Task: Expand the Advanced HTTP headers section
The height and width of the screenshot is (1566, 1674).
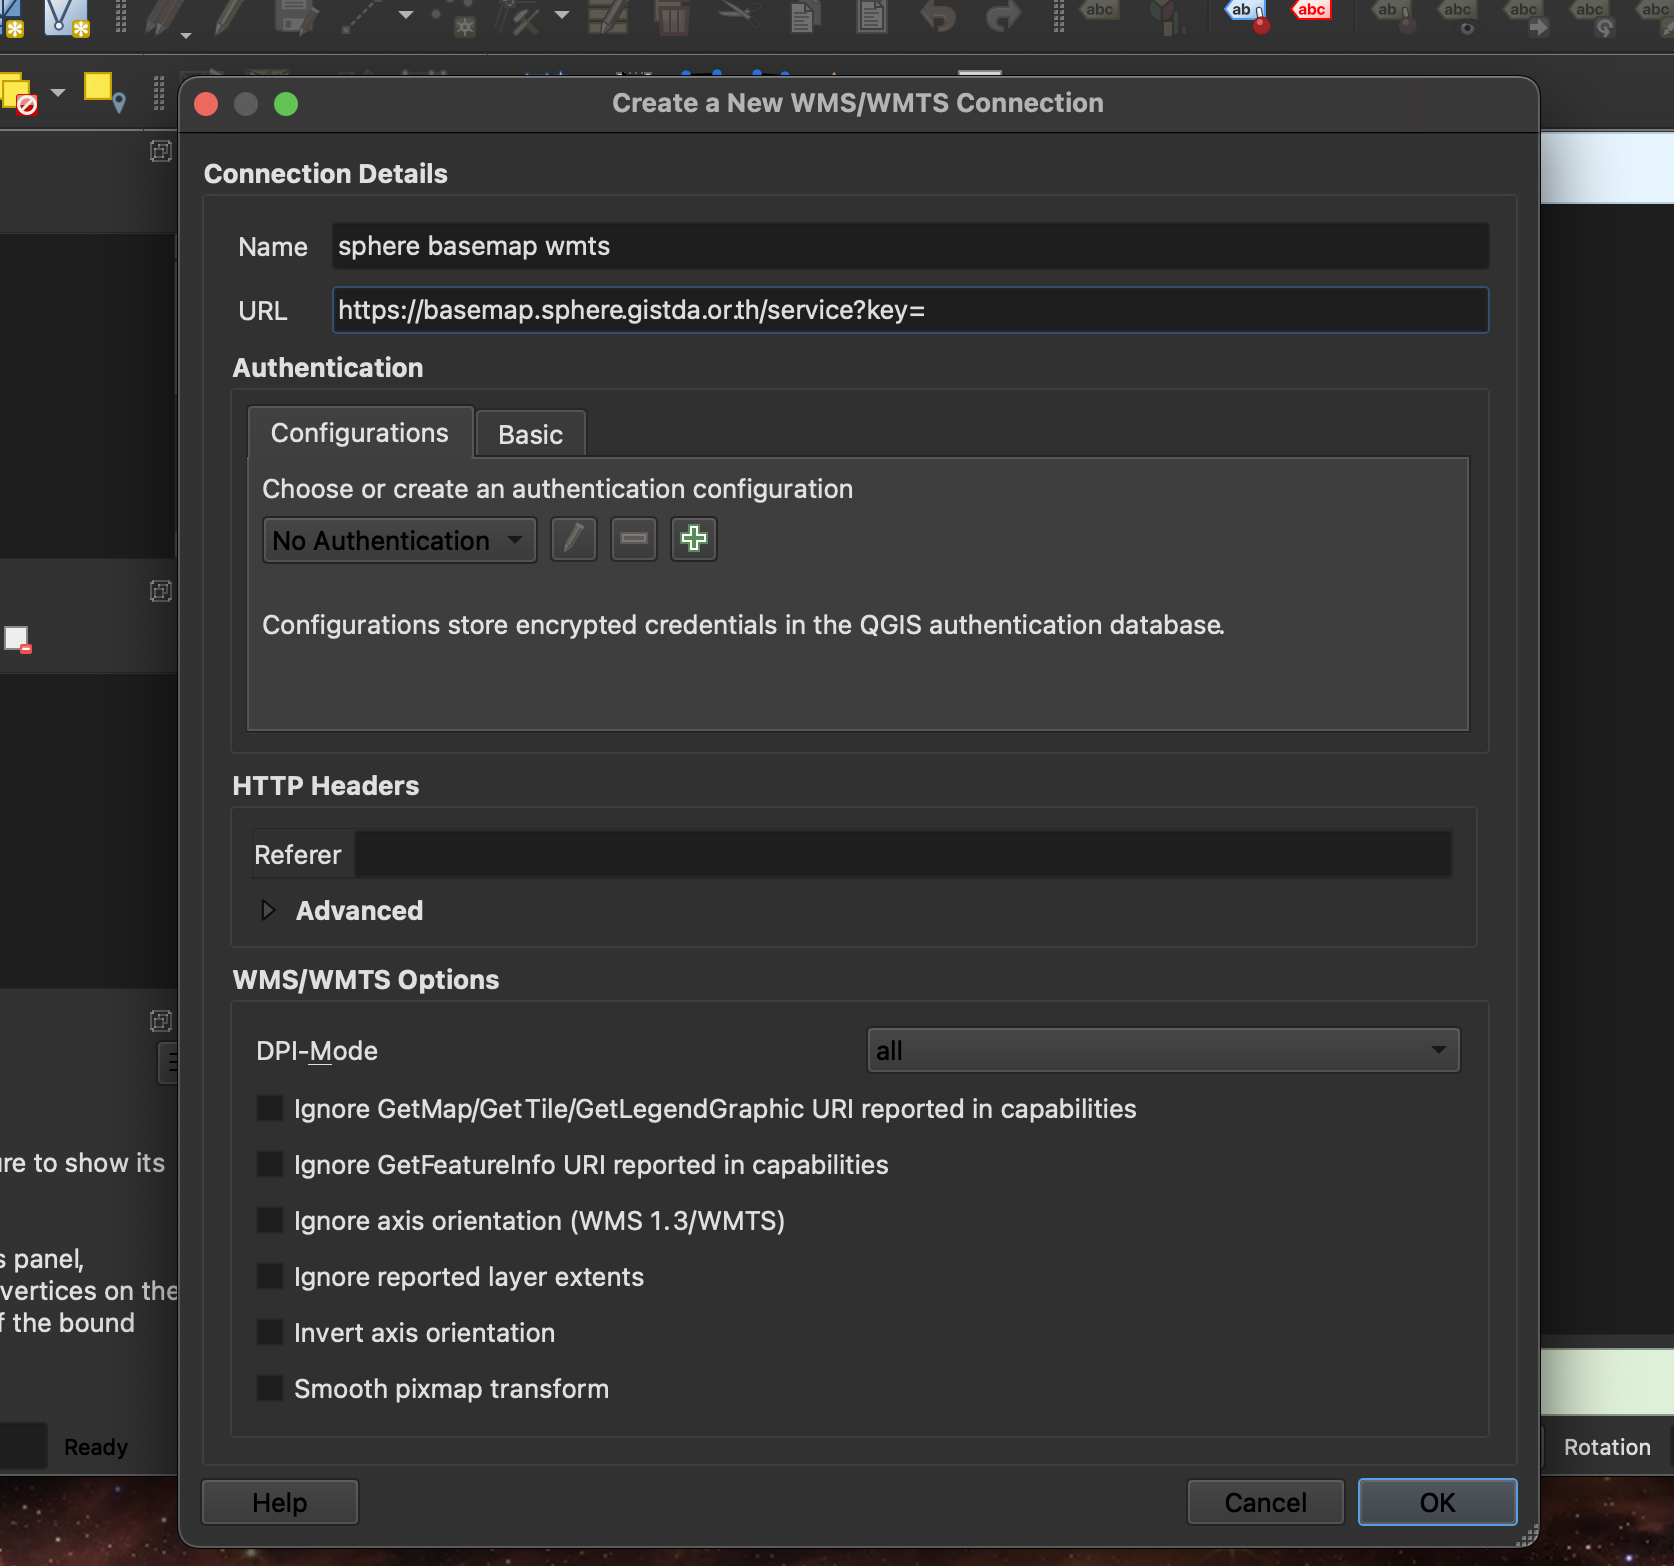Action: [x=268, y=910]
